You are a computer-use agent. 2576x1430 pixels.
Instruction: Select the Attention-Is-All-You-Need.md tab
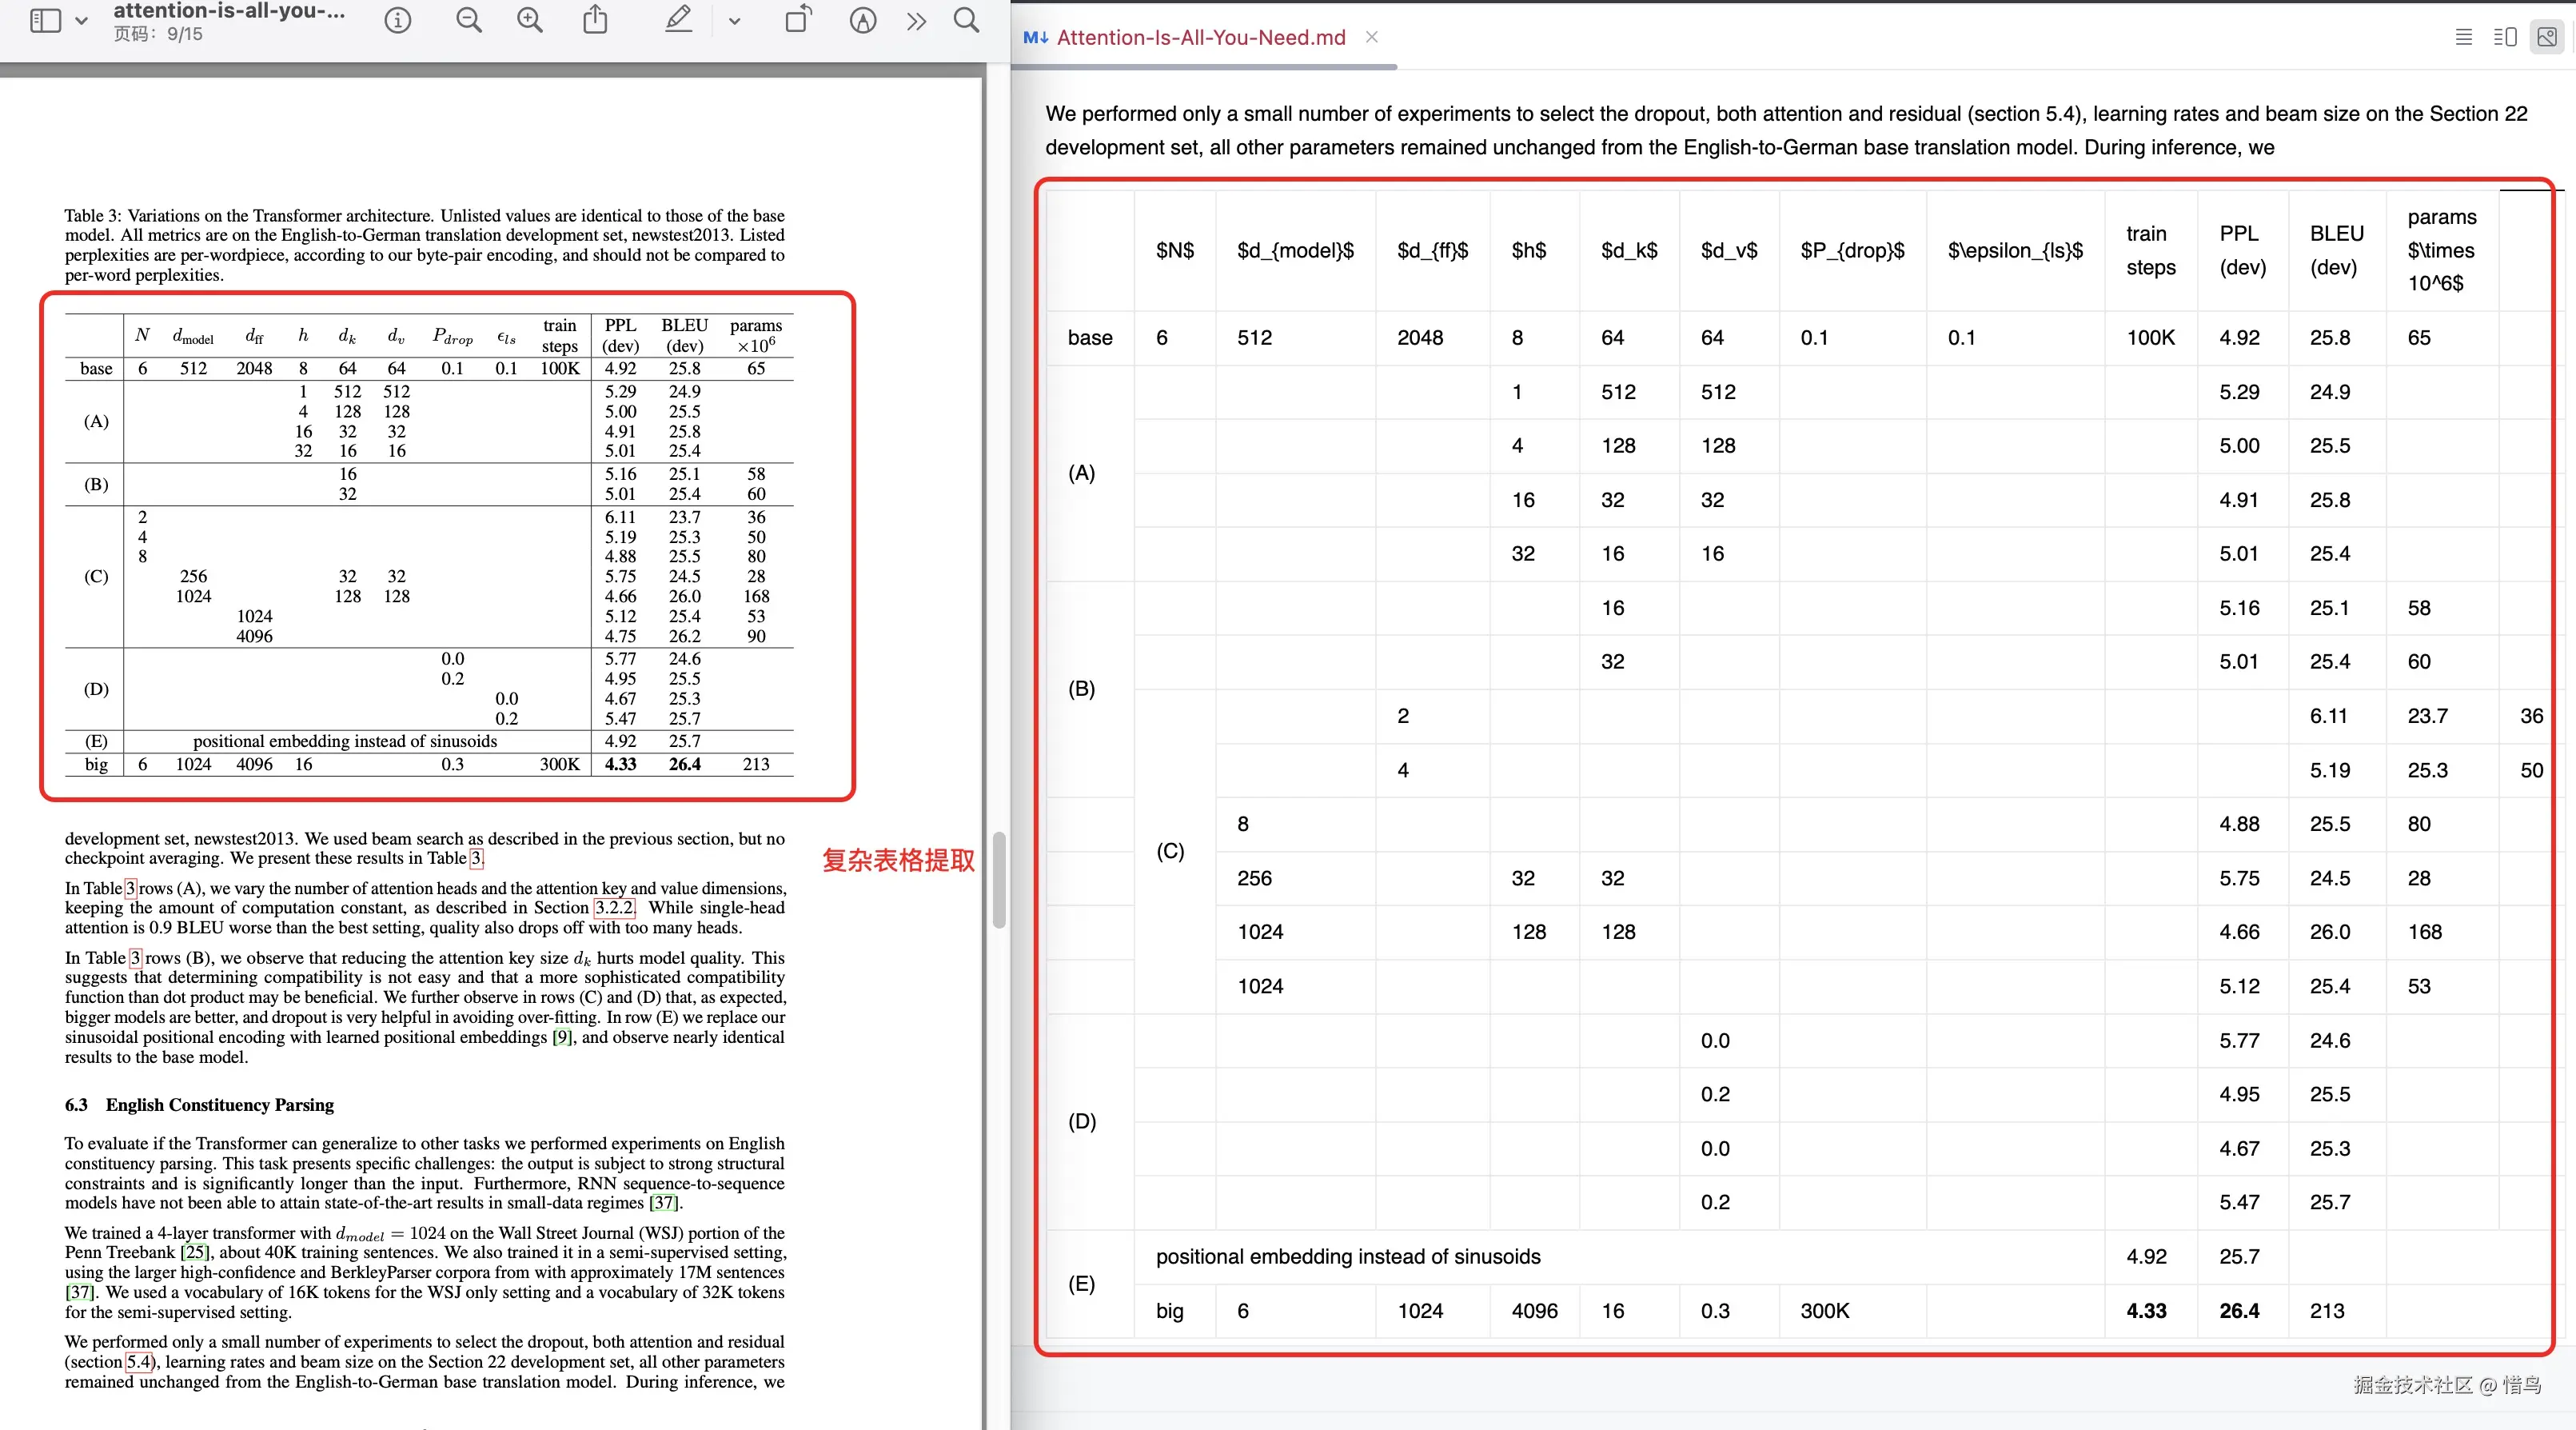(x=1200, y=38)
